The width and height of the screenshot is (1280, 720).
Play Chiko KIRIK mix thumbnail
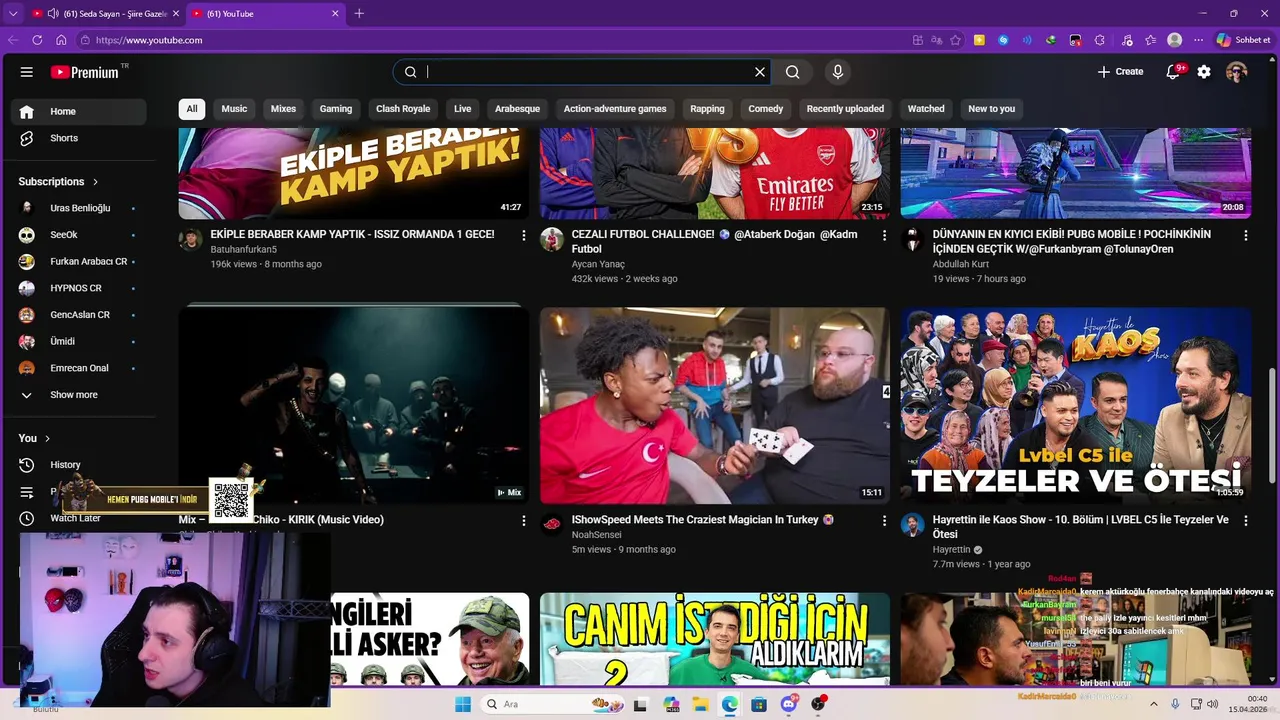(353, 405)
